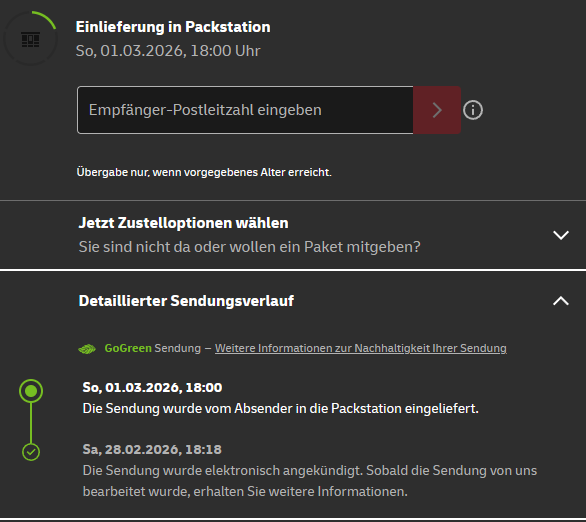This screenshot has width=586, height=522.
Task: Click 'Sie sind nicht da oder wollen ein Paket mitgeben?'
Action: (x=250, y=247)
